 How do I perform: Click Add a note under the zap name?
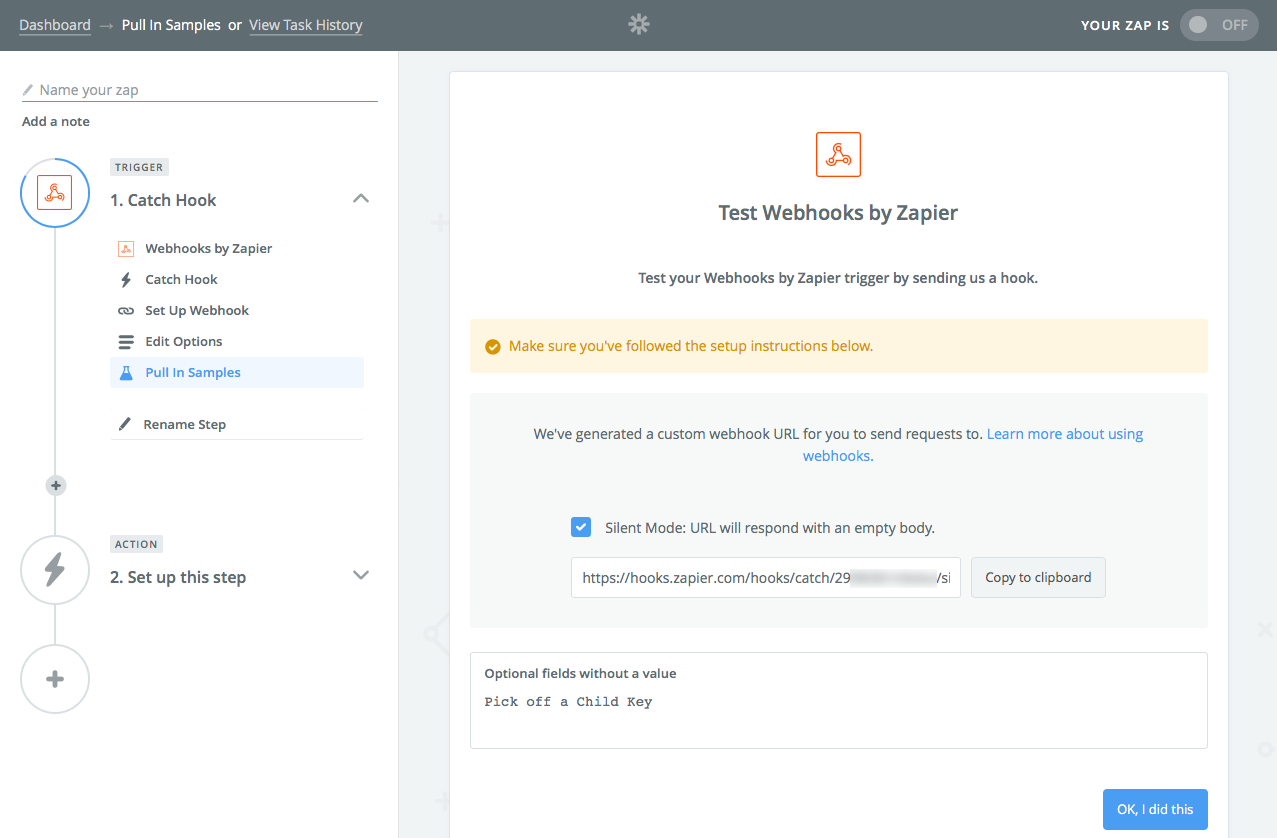pos(56,122)
